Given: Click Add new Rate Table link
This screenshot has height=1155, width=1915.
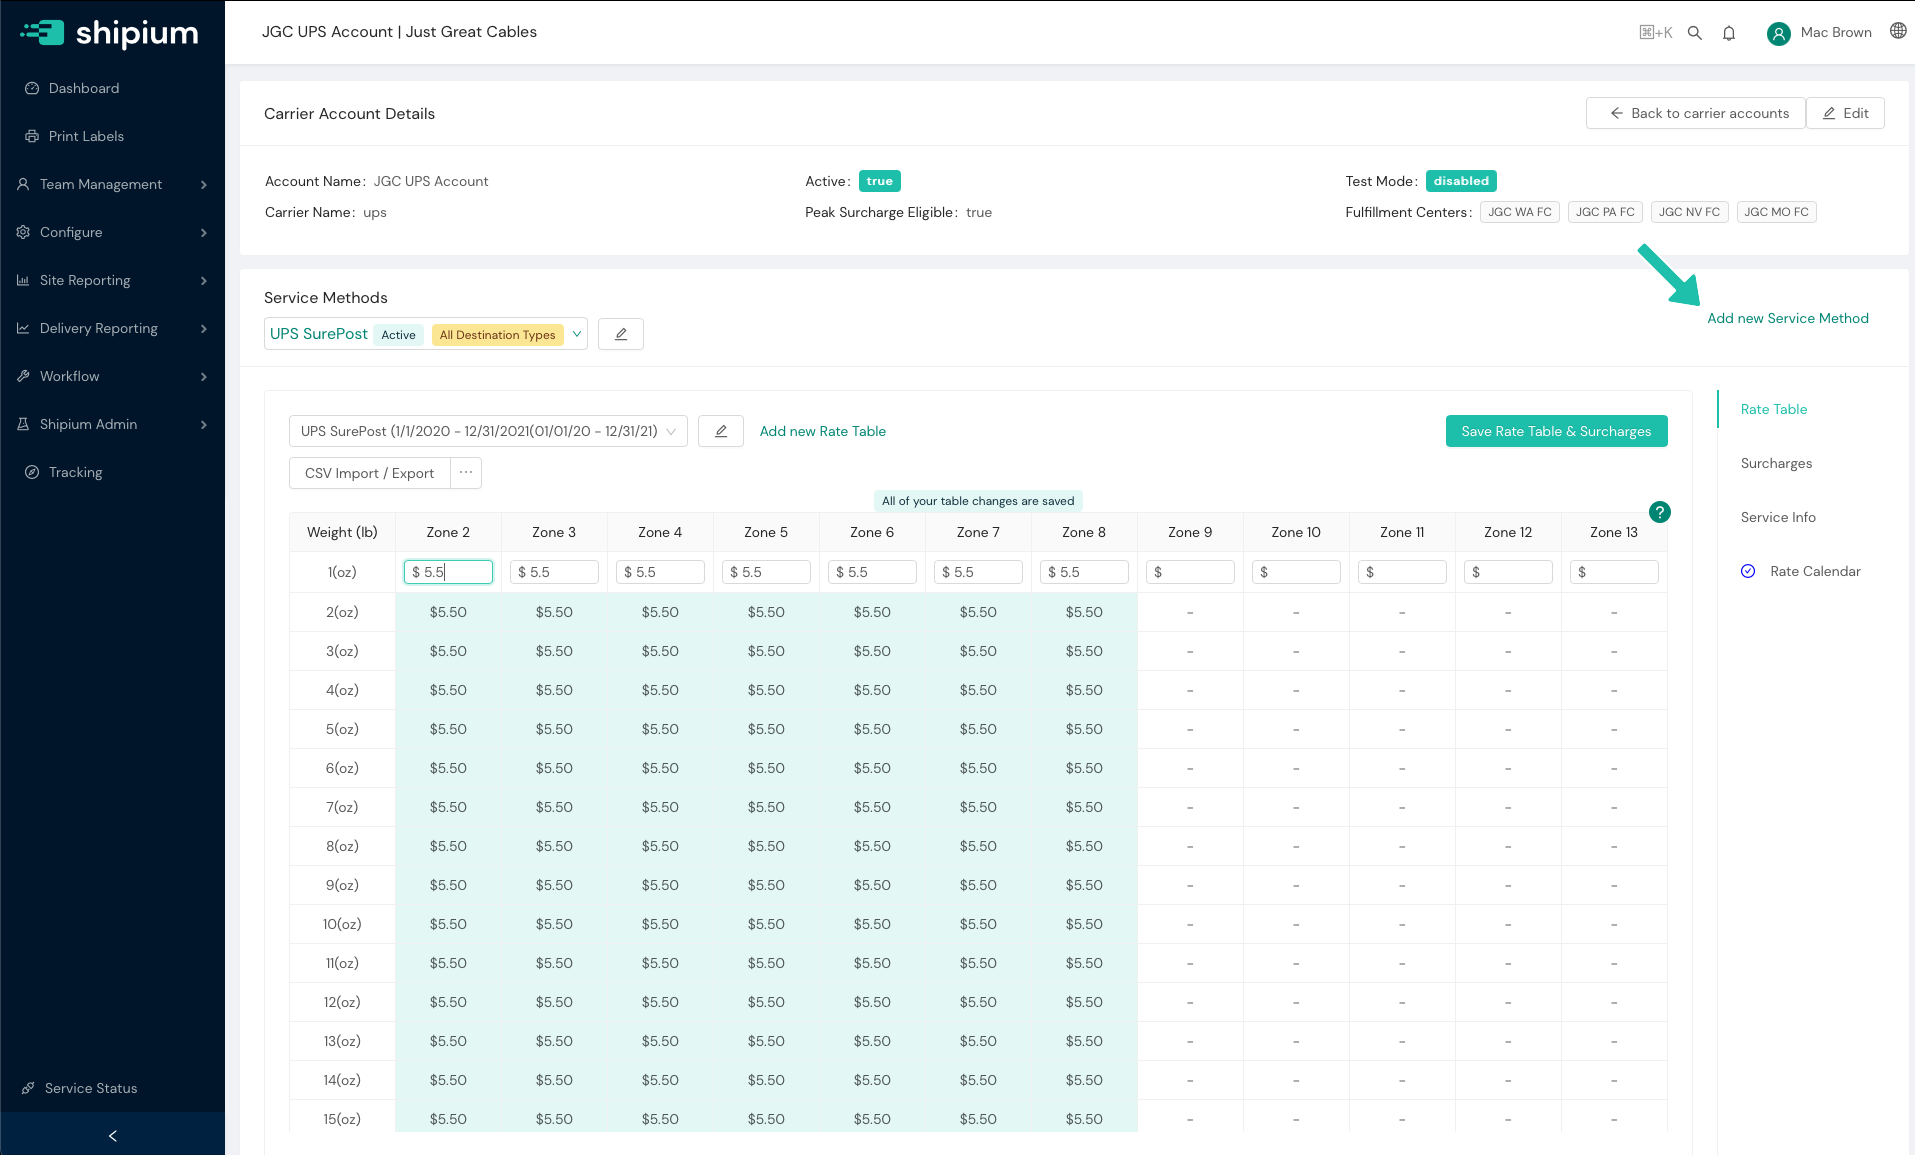Looking at the screenshot, I should pos(822,431).
